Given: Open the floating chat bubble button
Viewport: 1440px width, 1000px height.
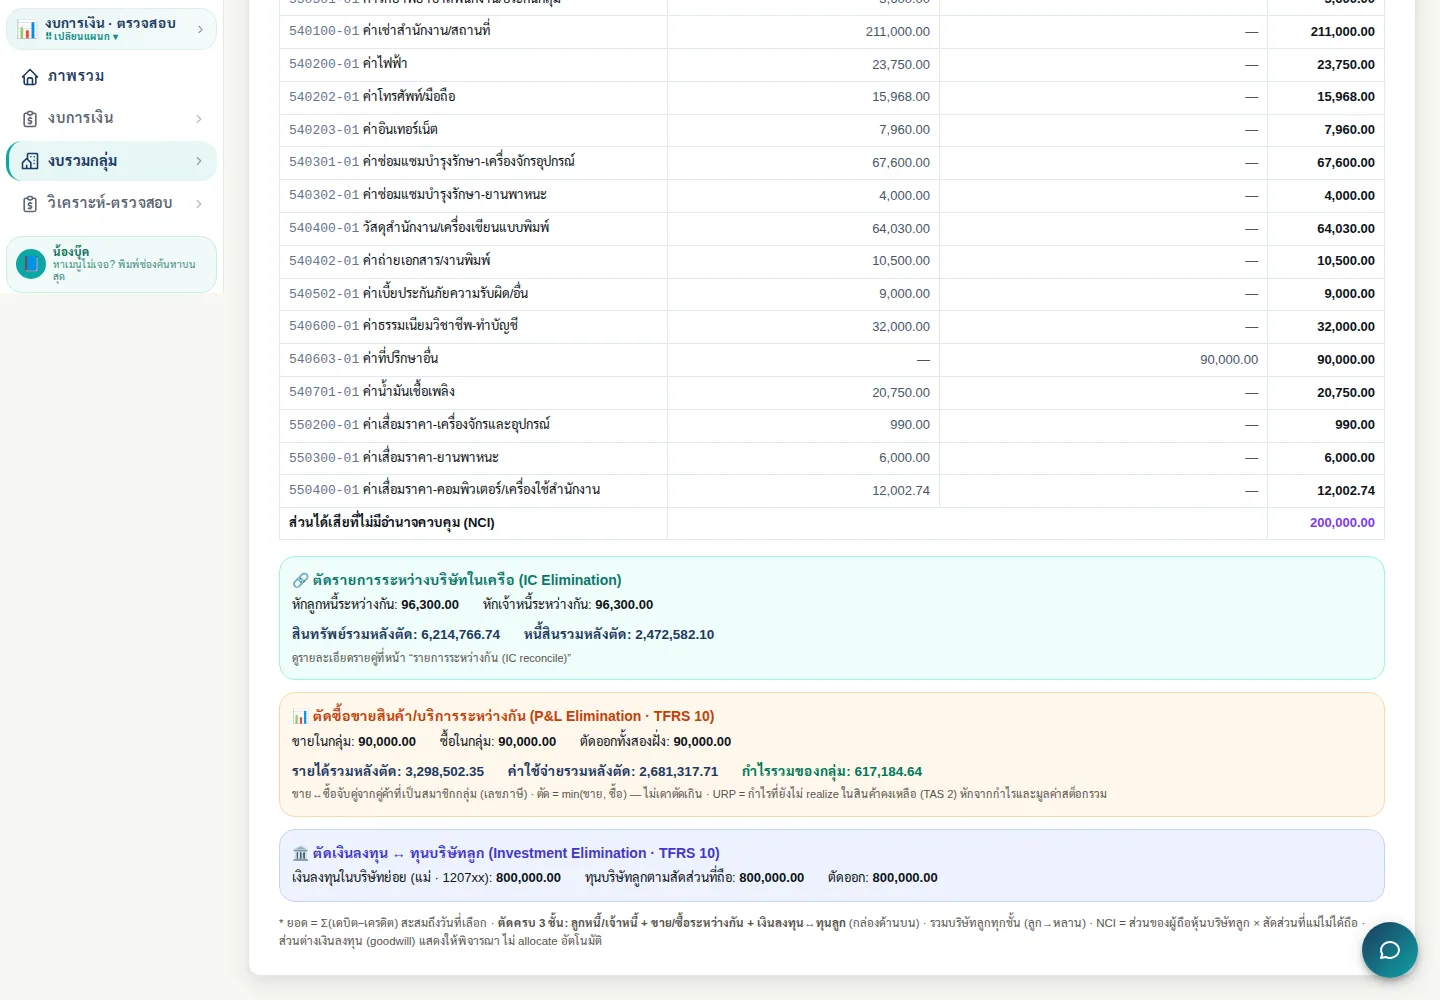Looking at the screenshot, I should [x=1390, y=950].
